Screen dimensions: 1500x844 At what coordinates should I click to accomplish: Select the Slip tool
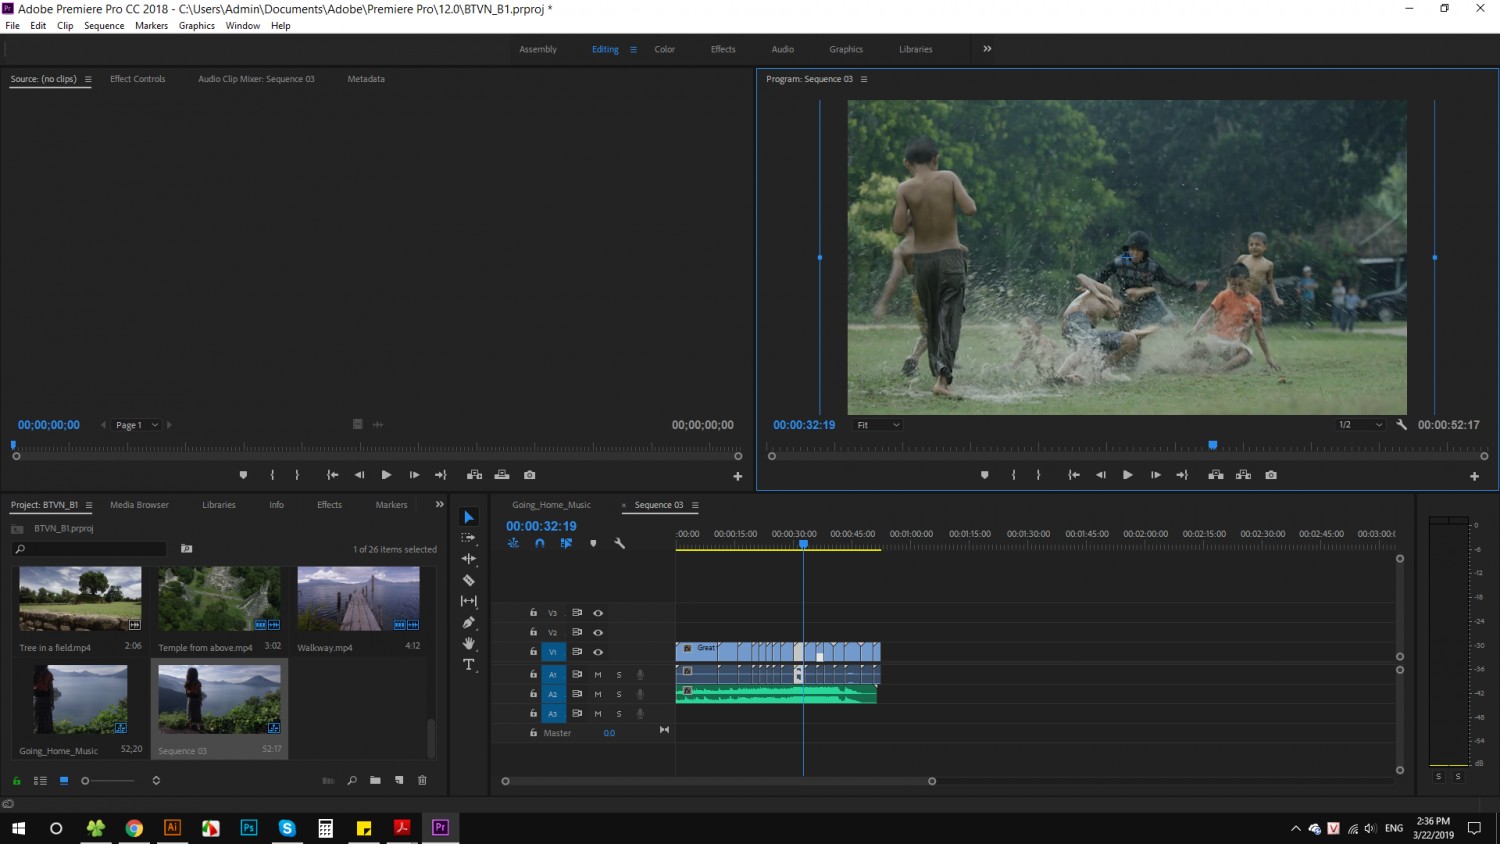468,601
